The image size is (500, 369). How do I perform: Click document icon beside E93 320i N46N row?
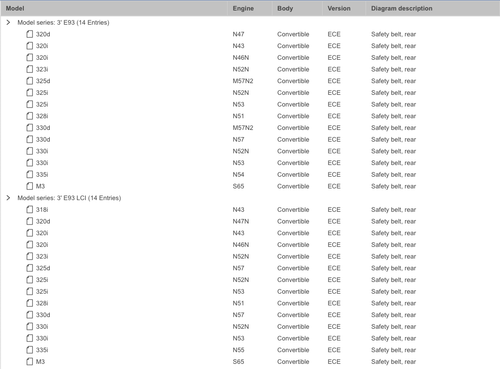(x=30, y=57)
